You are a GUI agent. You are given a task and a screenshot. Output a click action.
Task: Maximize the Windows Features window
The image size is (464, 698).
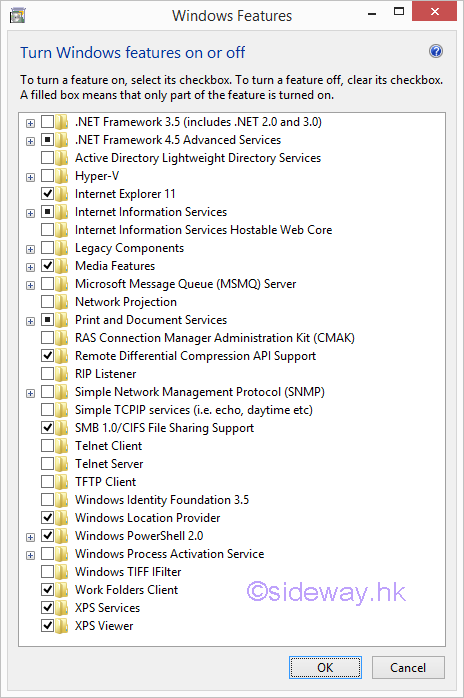[399, 12]
